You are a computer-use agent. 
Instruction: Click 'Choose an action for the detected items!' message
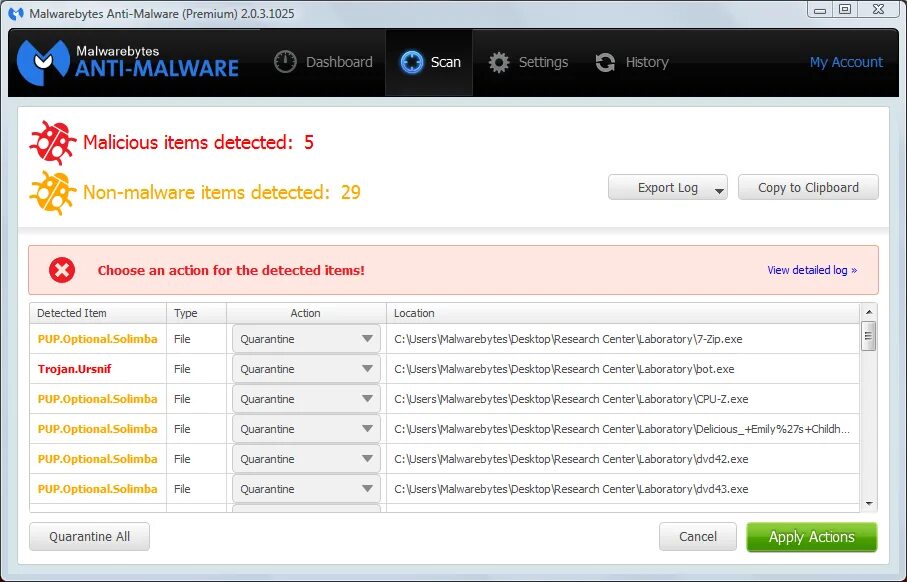point(231,270)
